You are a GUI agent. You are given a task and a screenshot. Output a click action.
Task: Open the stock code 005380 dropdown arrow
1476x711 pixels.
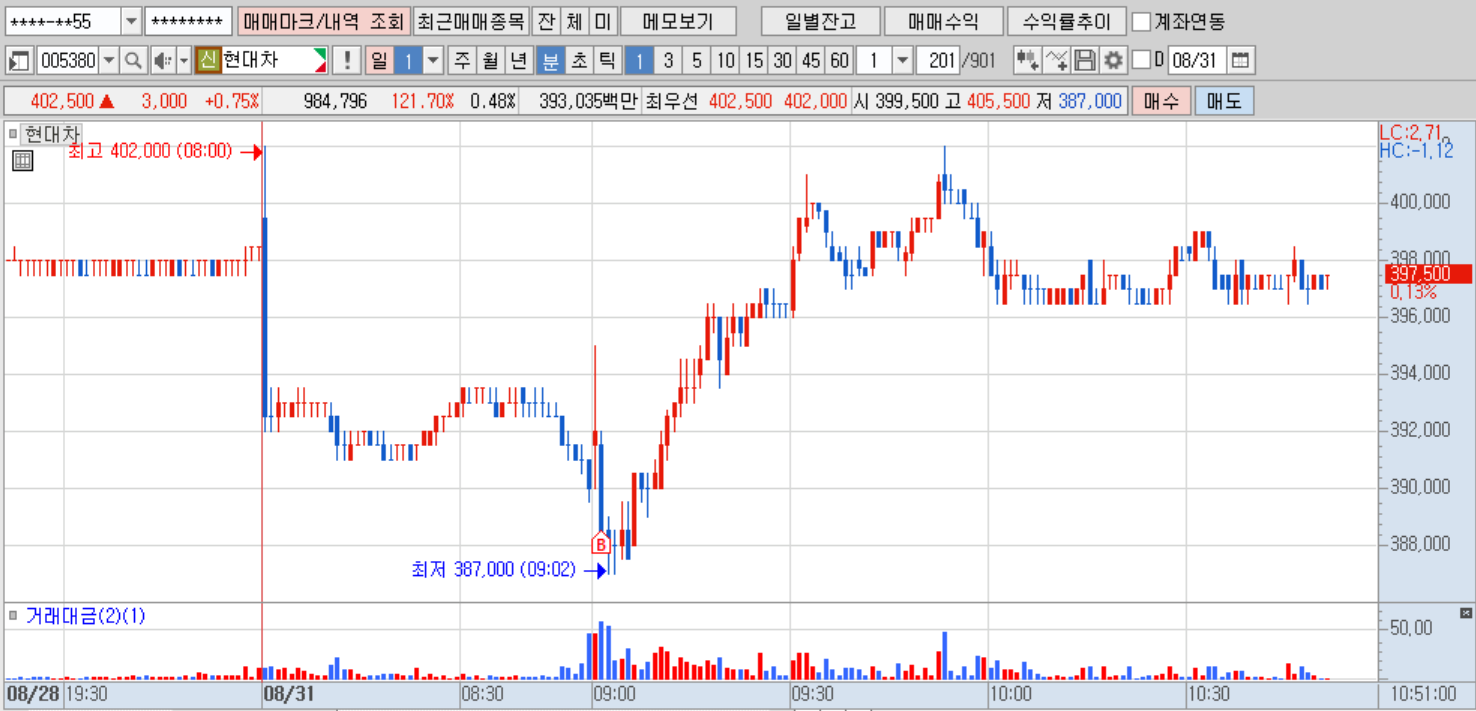coord(109,61)
